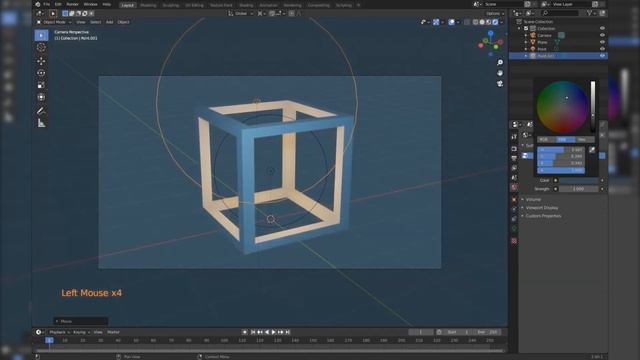Image resolution: width=640 pixels, height=360 pixels.
Task: Open the Options dropdown in viewport
Action: click(495, 13)
